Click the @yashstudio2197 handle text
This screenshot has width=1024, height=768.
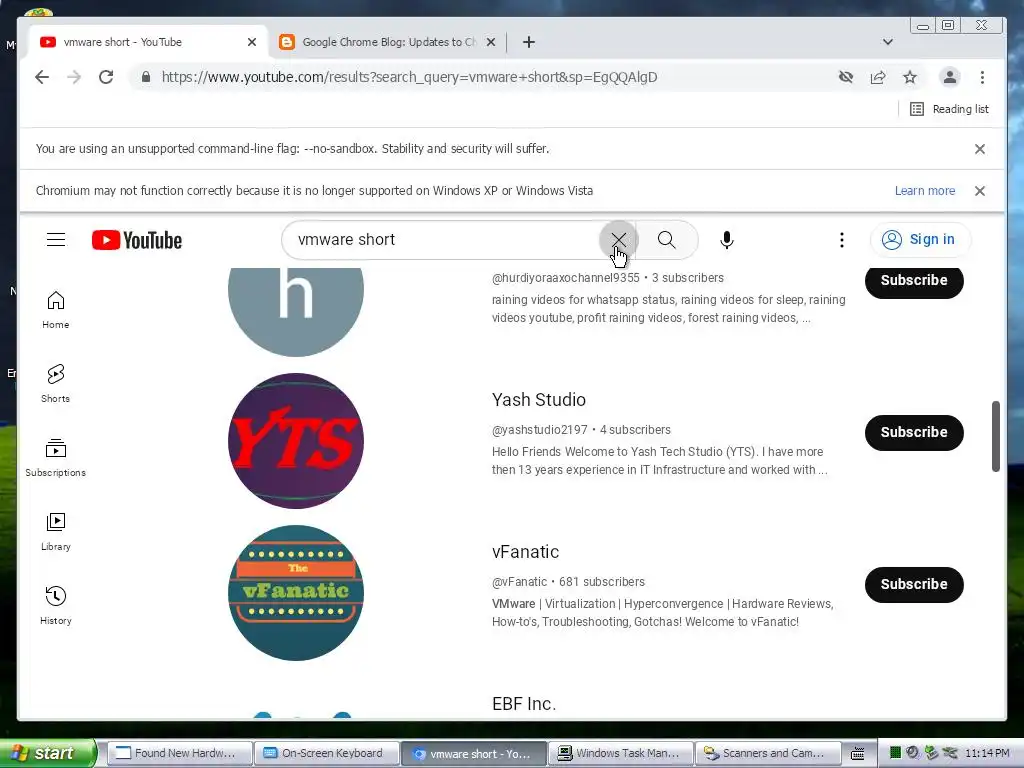point(539,430)
